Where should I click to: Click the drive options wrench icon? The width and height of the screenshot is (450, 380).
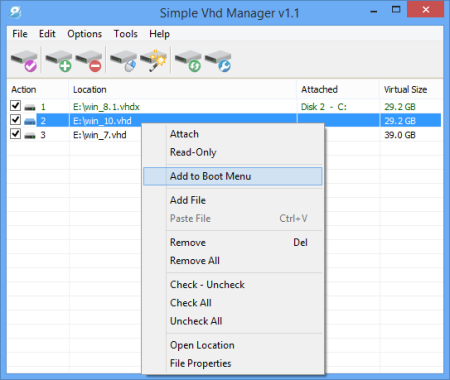pyautogui.click(x=218, y=60)
